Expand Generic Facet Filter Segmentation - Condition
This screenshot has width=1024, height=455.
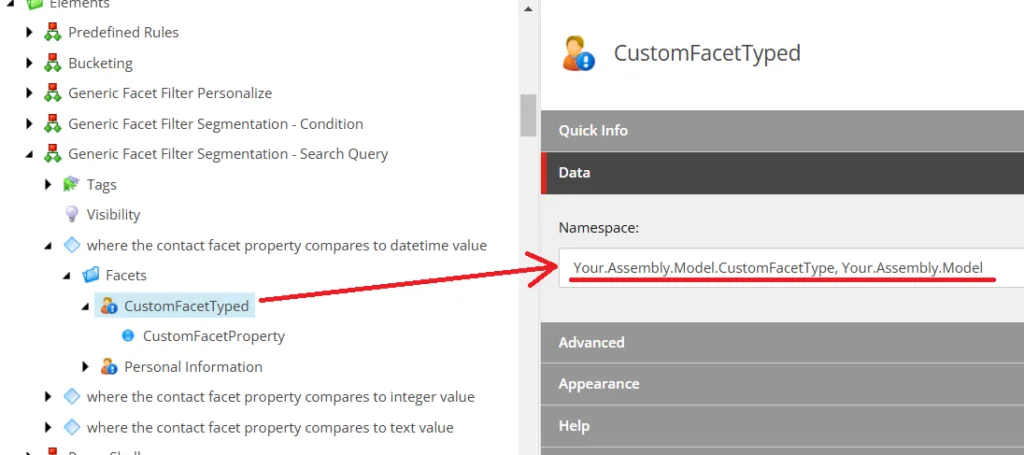[29, 123]
